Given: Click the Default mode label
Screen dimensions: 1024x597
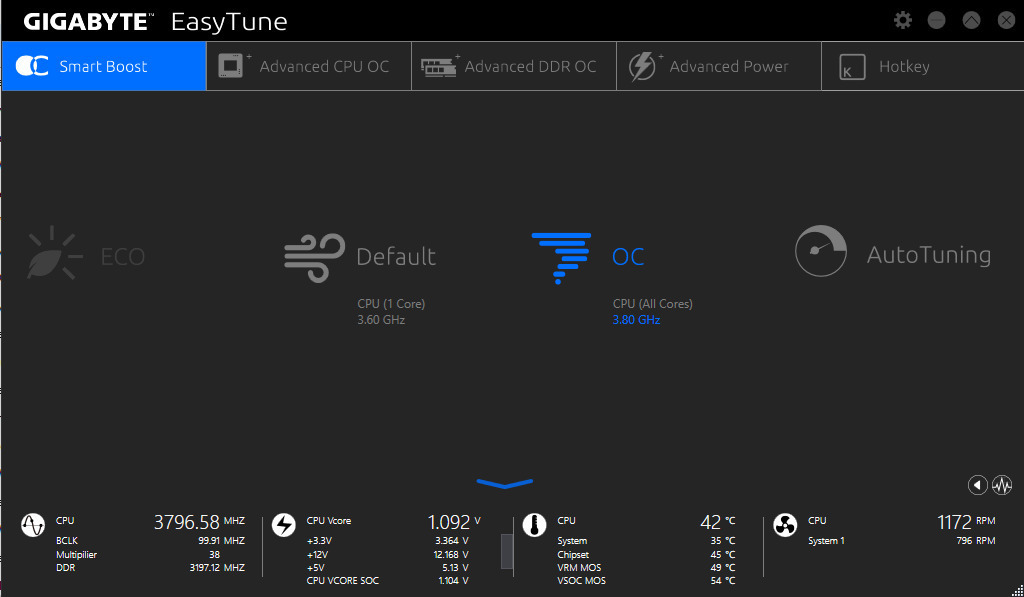Looking at the screenshot, I should coord(396,256).
